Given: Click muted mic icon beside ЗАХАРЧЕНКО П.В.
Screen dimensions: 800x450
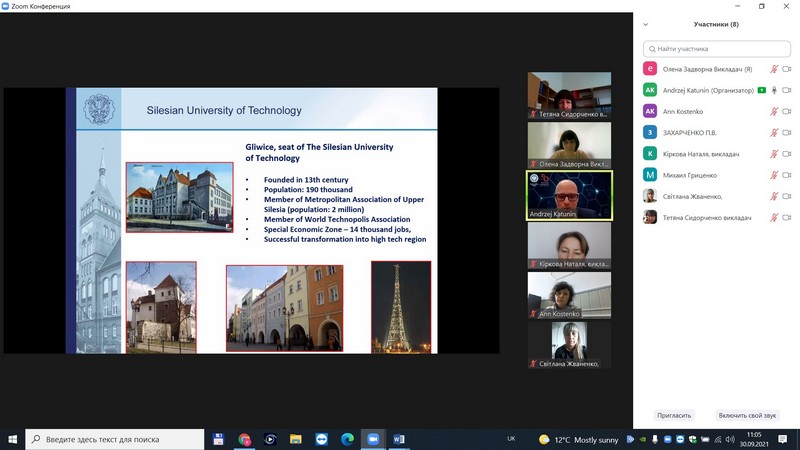Looking at the screenshot, I should coord(774,132).
